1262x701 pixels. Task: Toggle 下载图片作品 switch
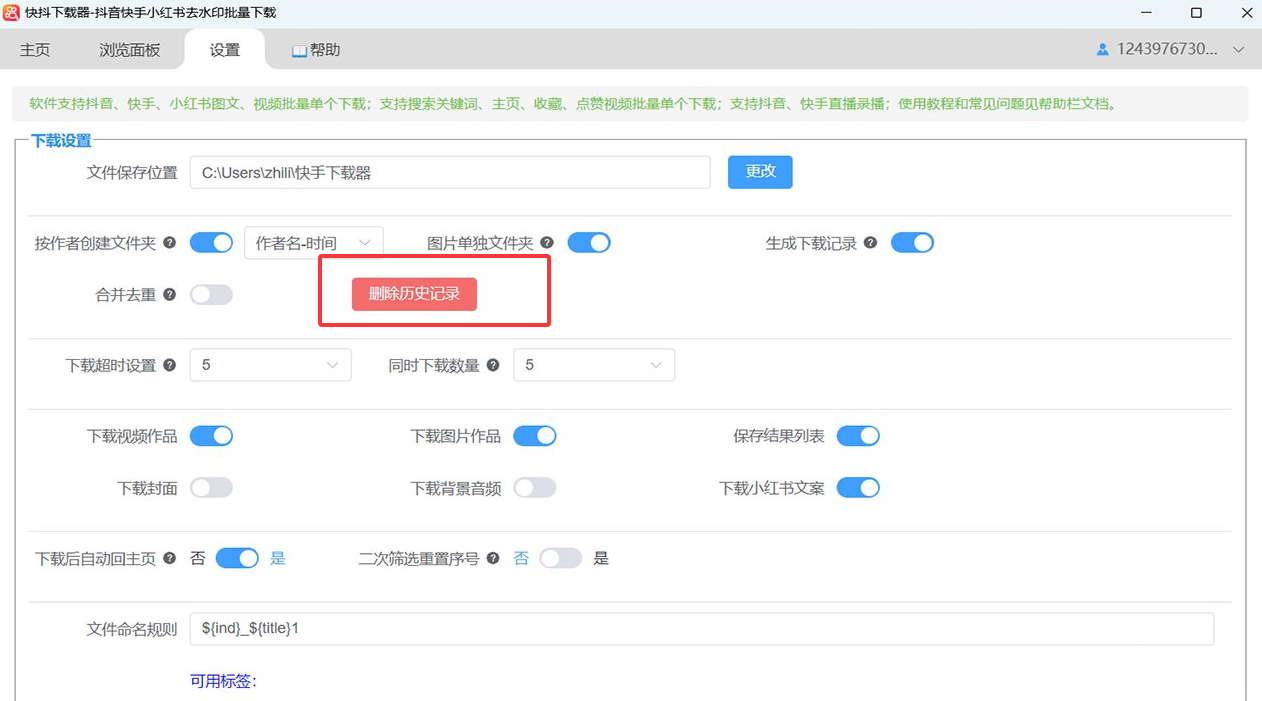click(535, 436)
